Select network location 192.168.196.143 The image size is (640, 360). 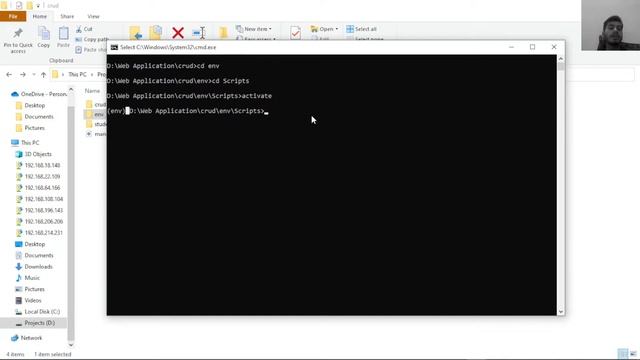coord(39,210)
